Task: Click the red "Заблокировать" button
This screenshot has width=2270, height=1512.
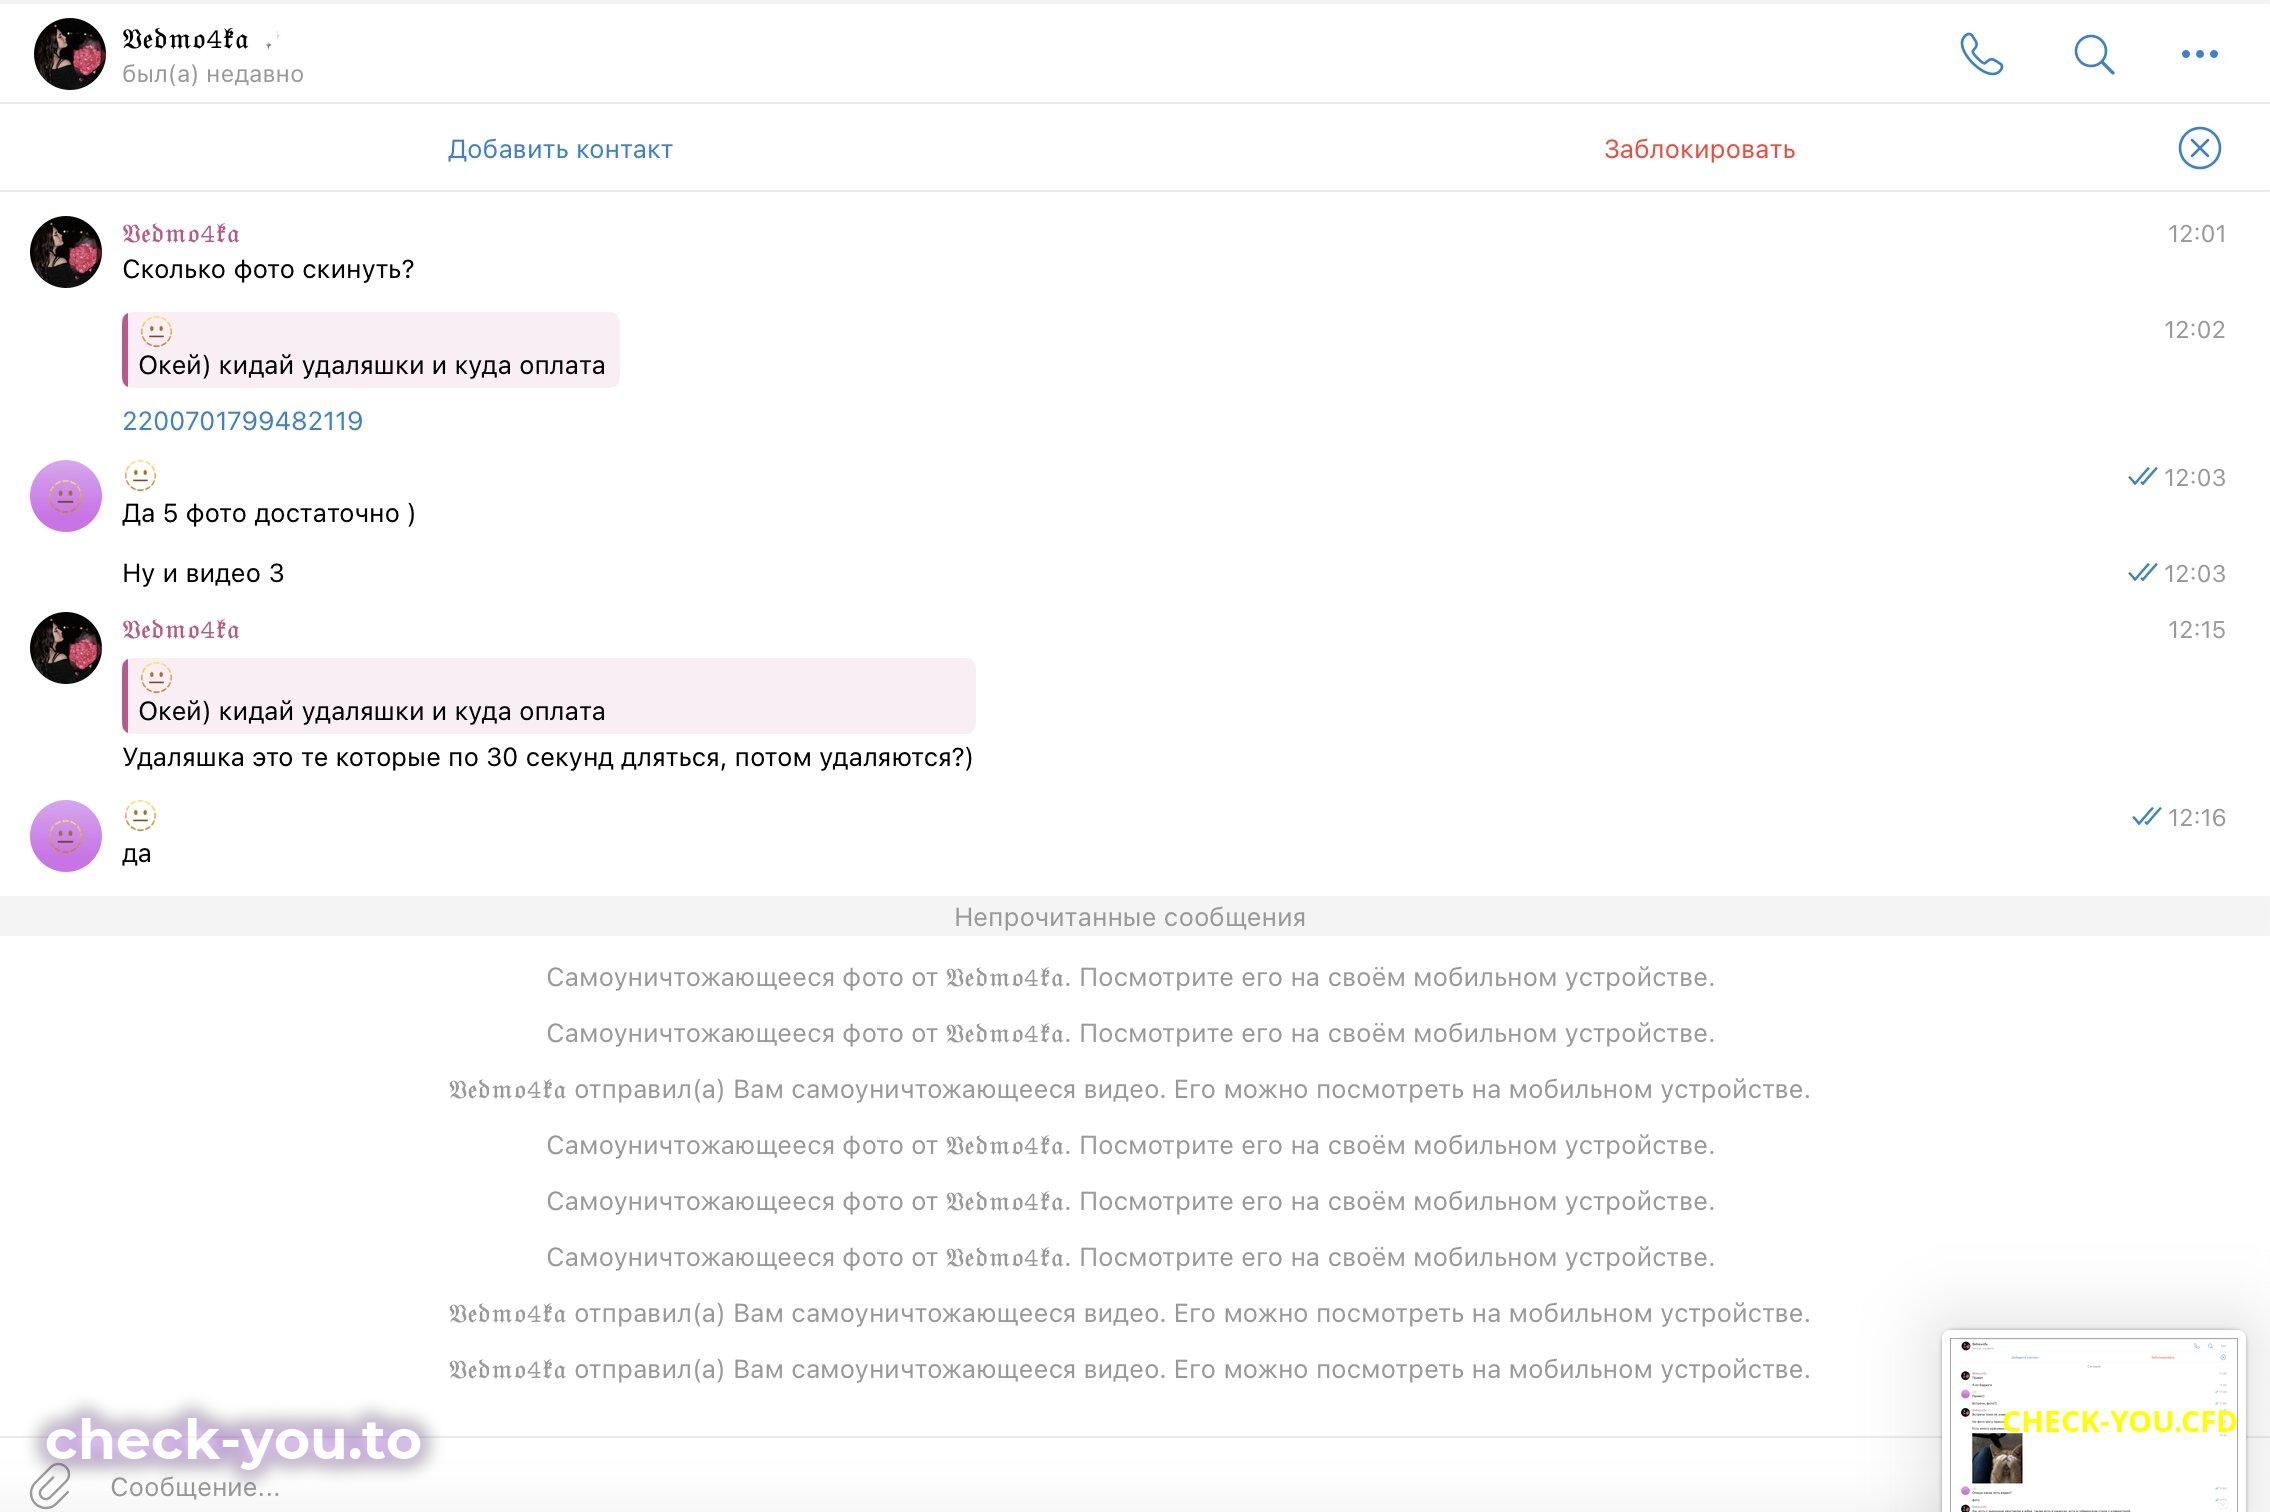Action: tap(1699, 149)
